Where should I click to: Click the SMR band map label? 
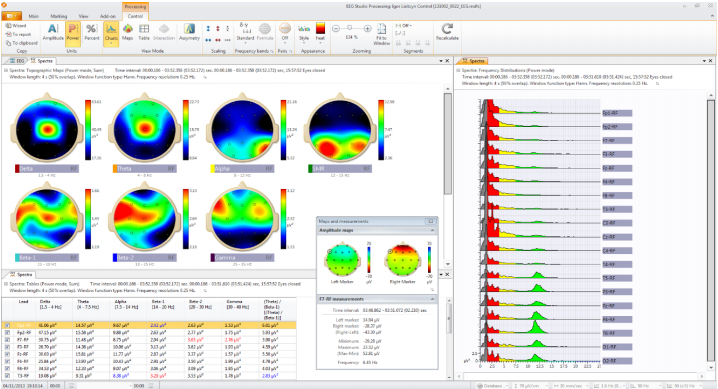click(340, 169)
